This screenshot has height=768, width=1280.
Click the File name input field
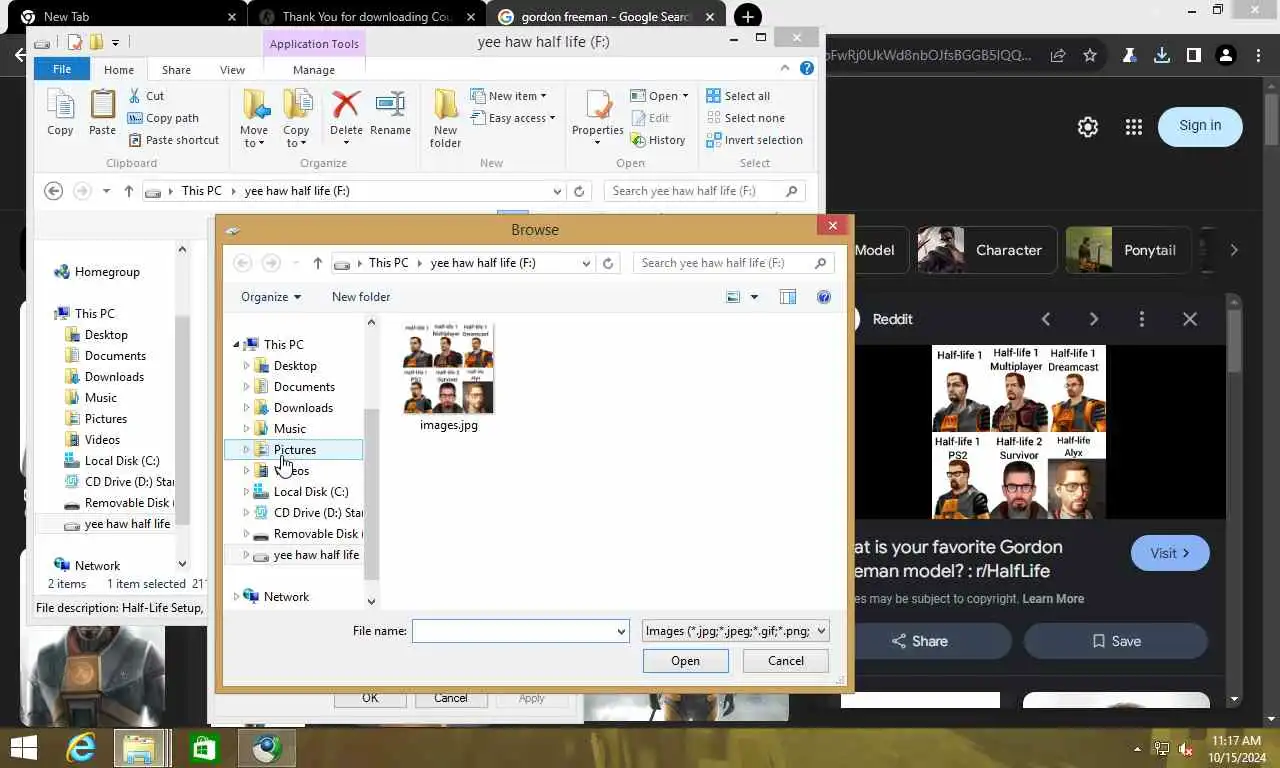click(x=513, y=631)
